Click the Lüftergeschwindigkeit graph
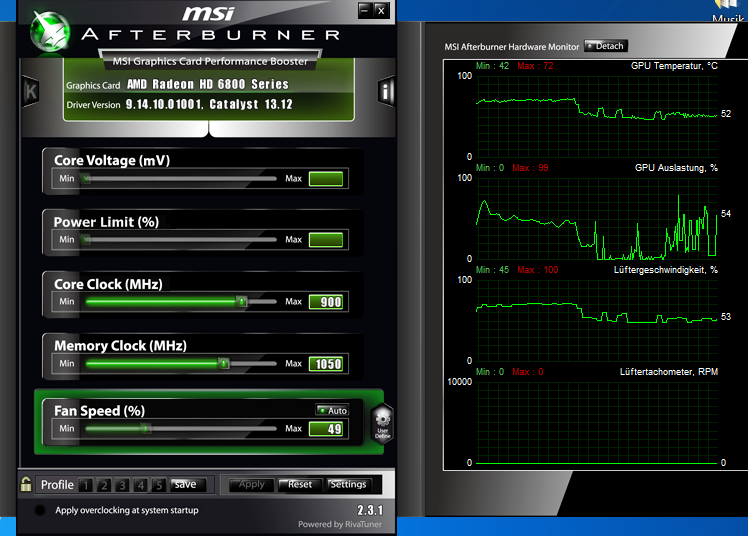 click(596, 320)
